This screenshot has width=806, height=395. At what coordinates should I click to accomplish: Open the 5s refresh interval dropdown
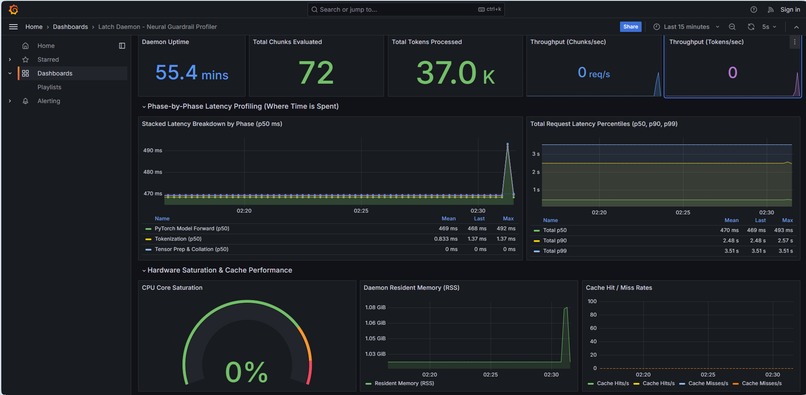point(770,27)
